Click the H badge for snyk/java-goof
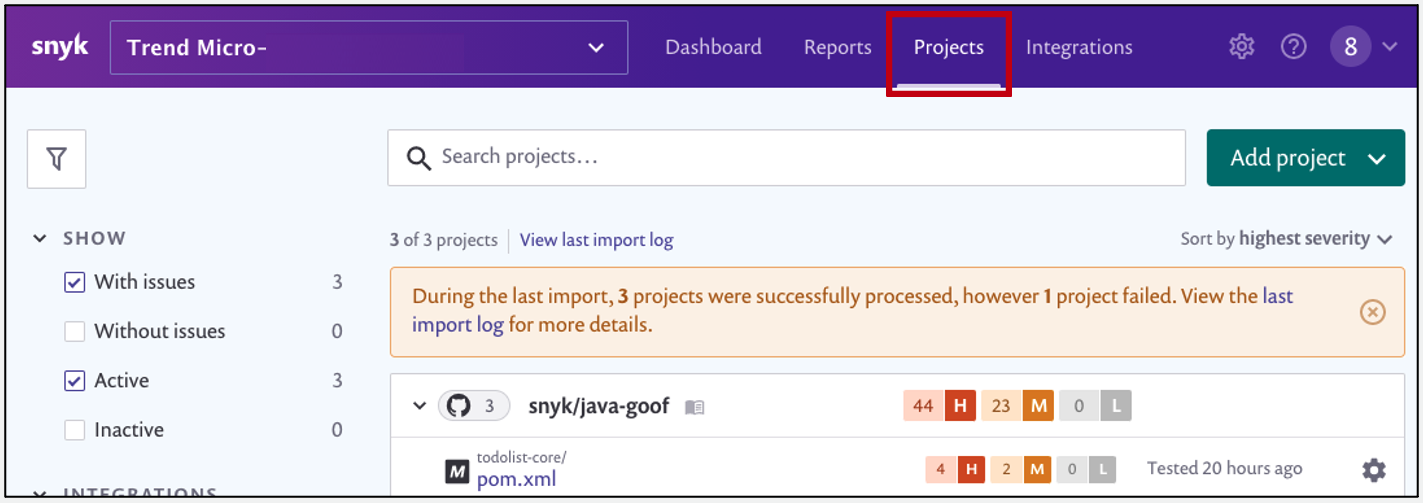 [x=960, y=406]
